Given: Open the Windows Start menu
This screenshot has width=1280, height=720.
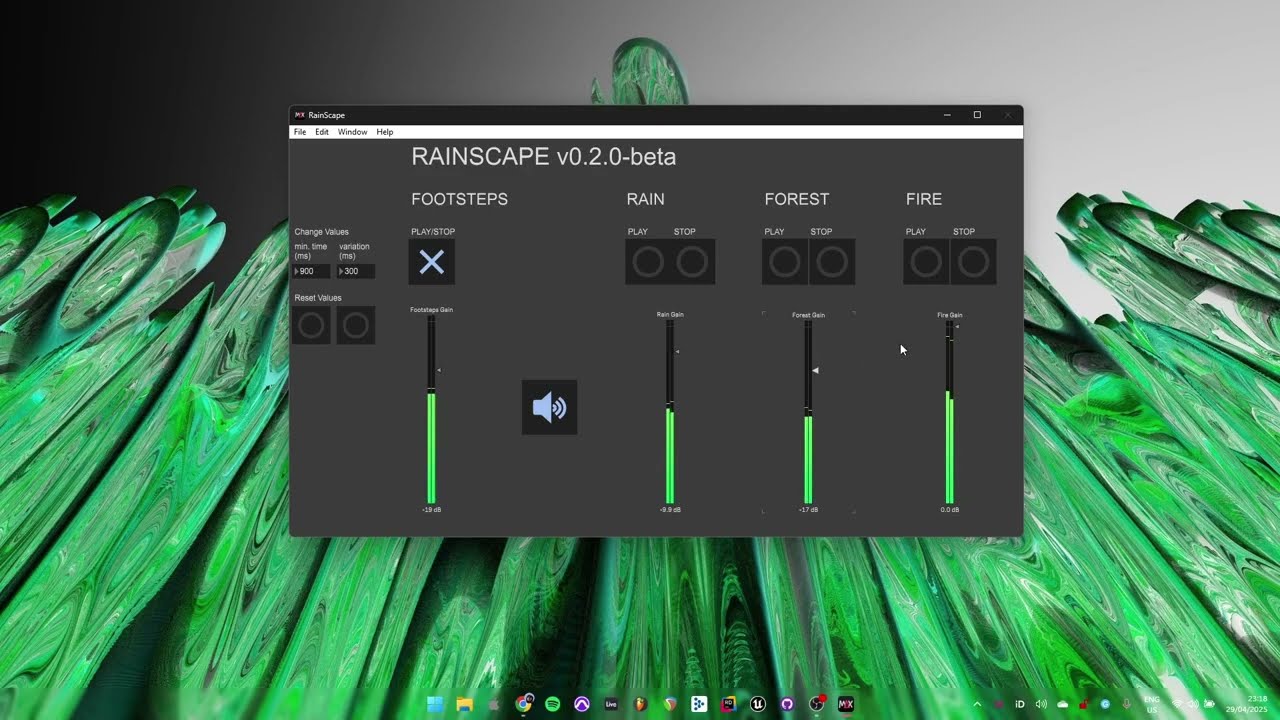Looking at the screenshot, I should coord(435,704).
